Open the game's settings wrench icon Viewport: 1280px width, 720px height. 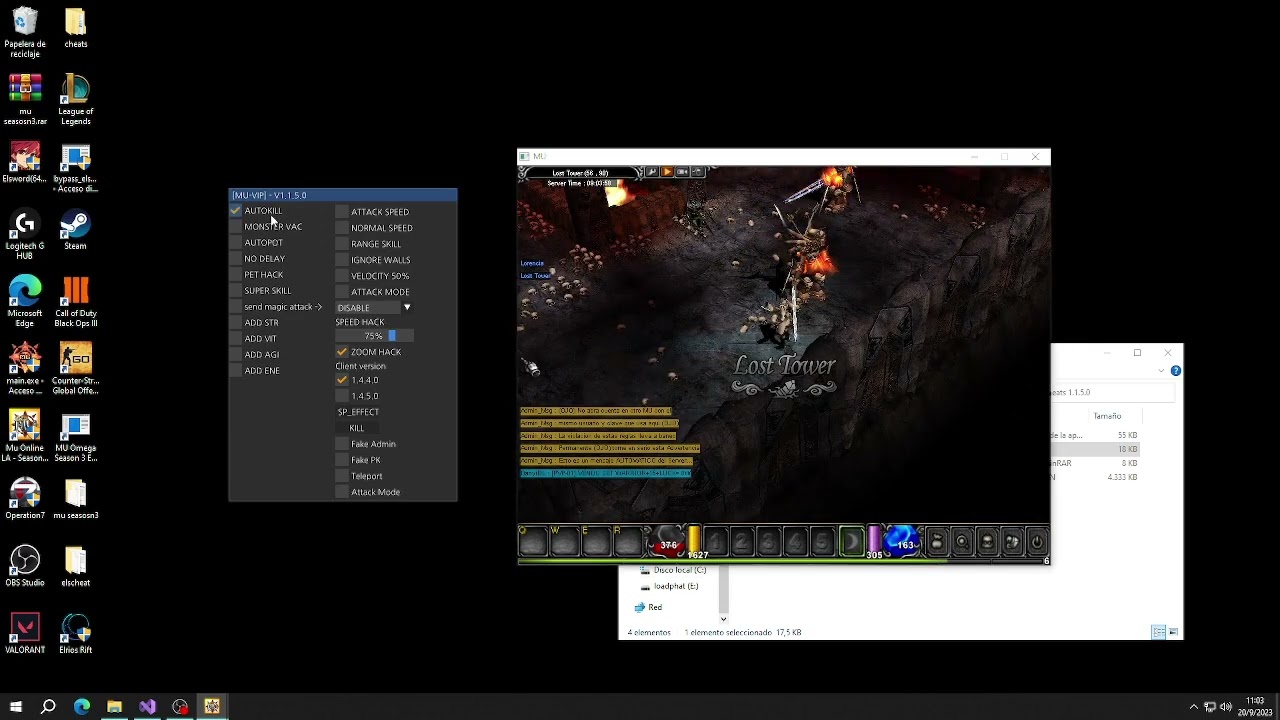click(x=652, y=172)
